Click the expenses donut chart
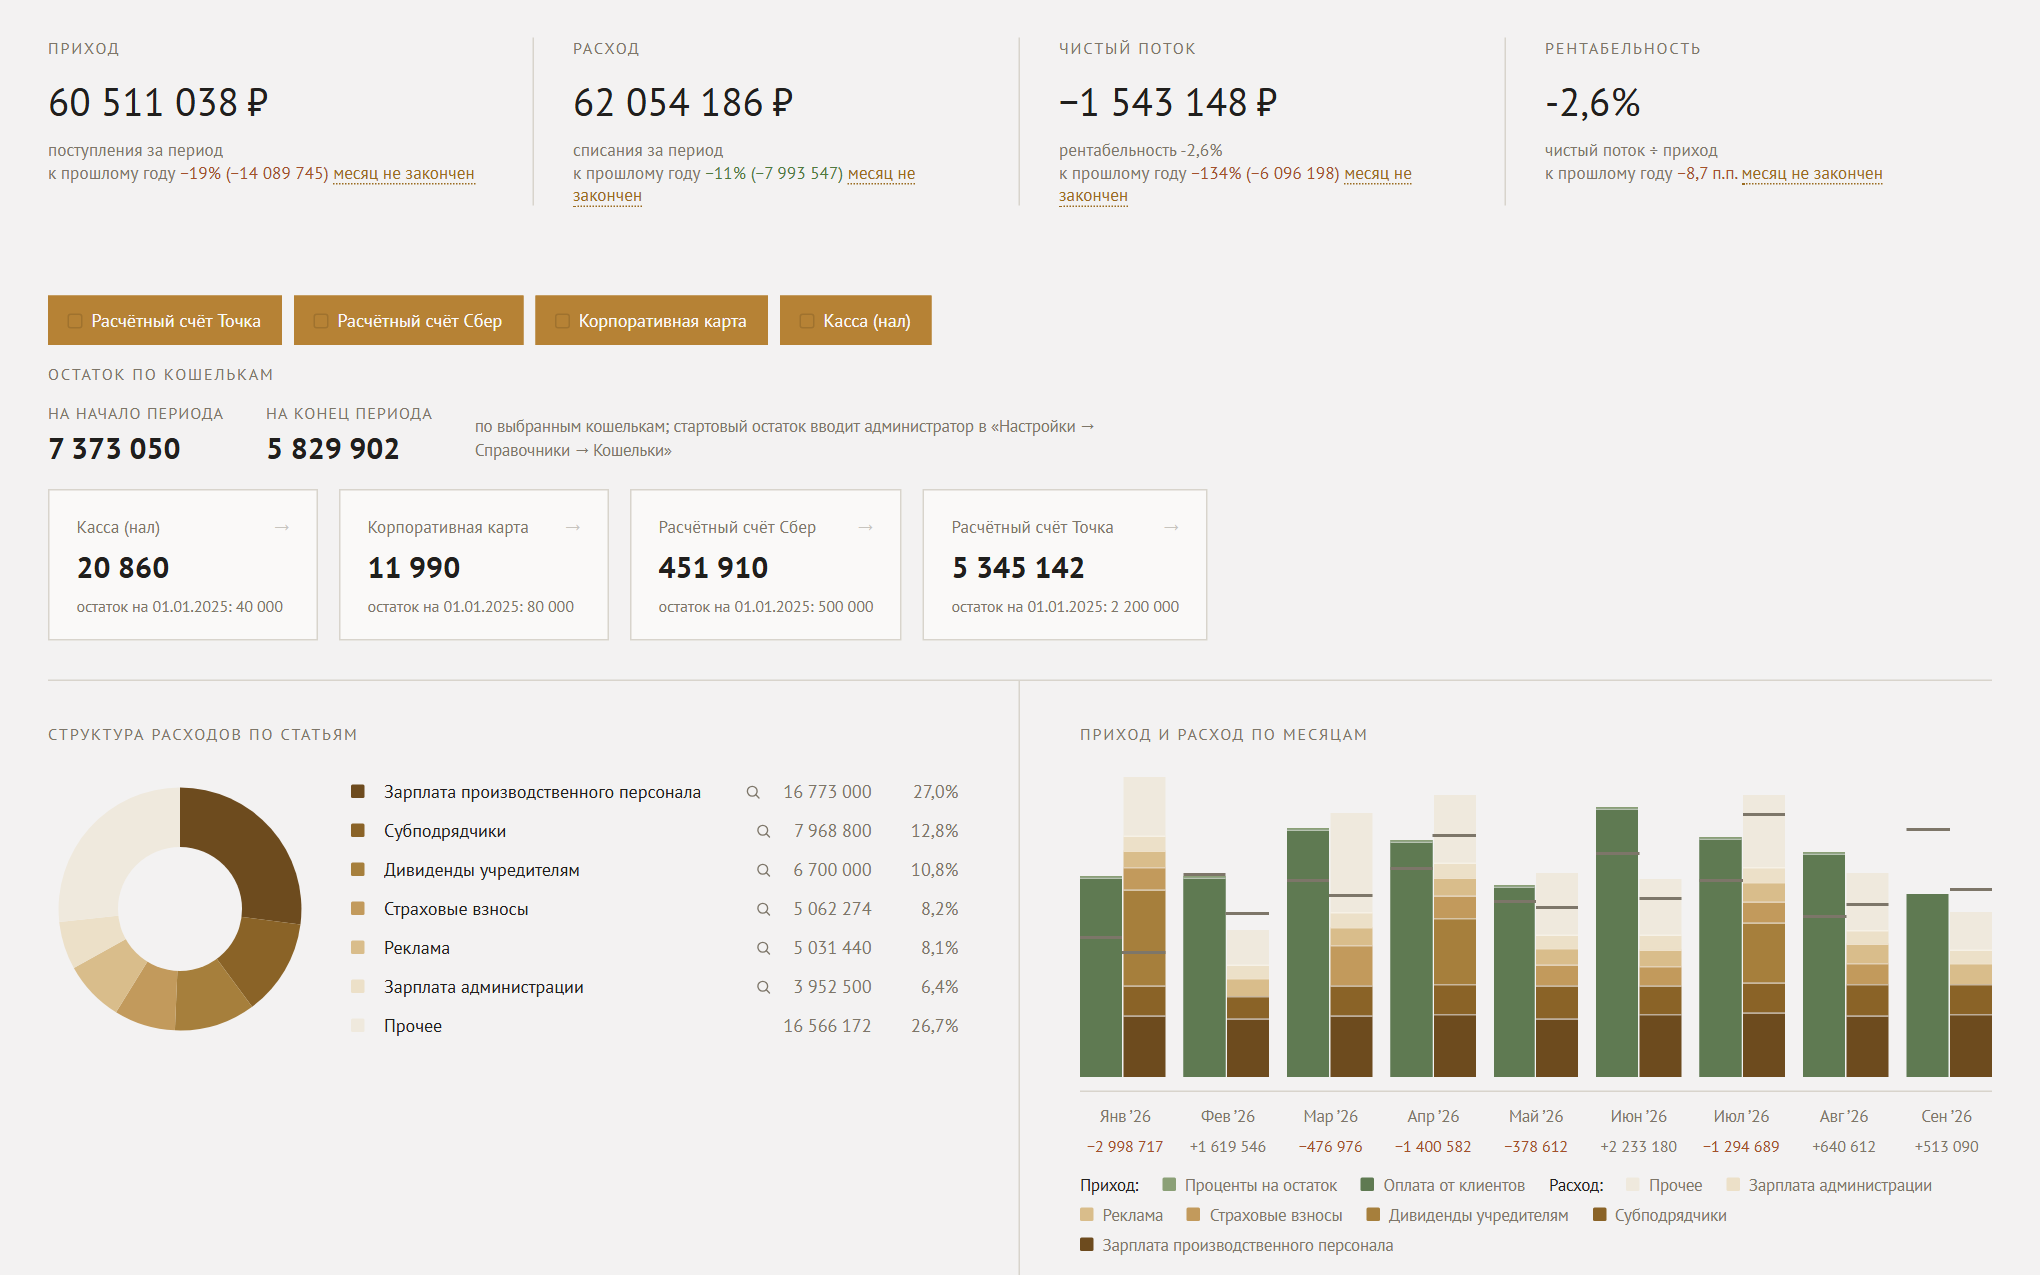The image size is (2040, 1275). click(180, 908)
